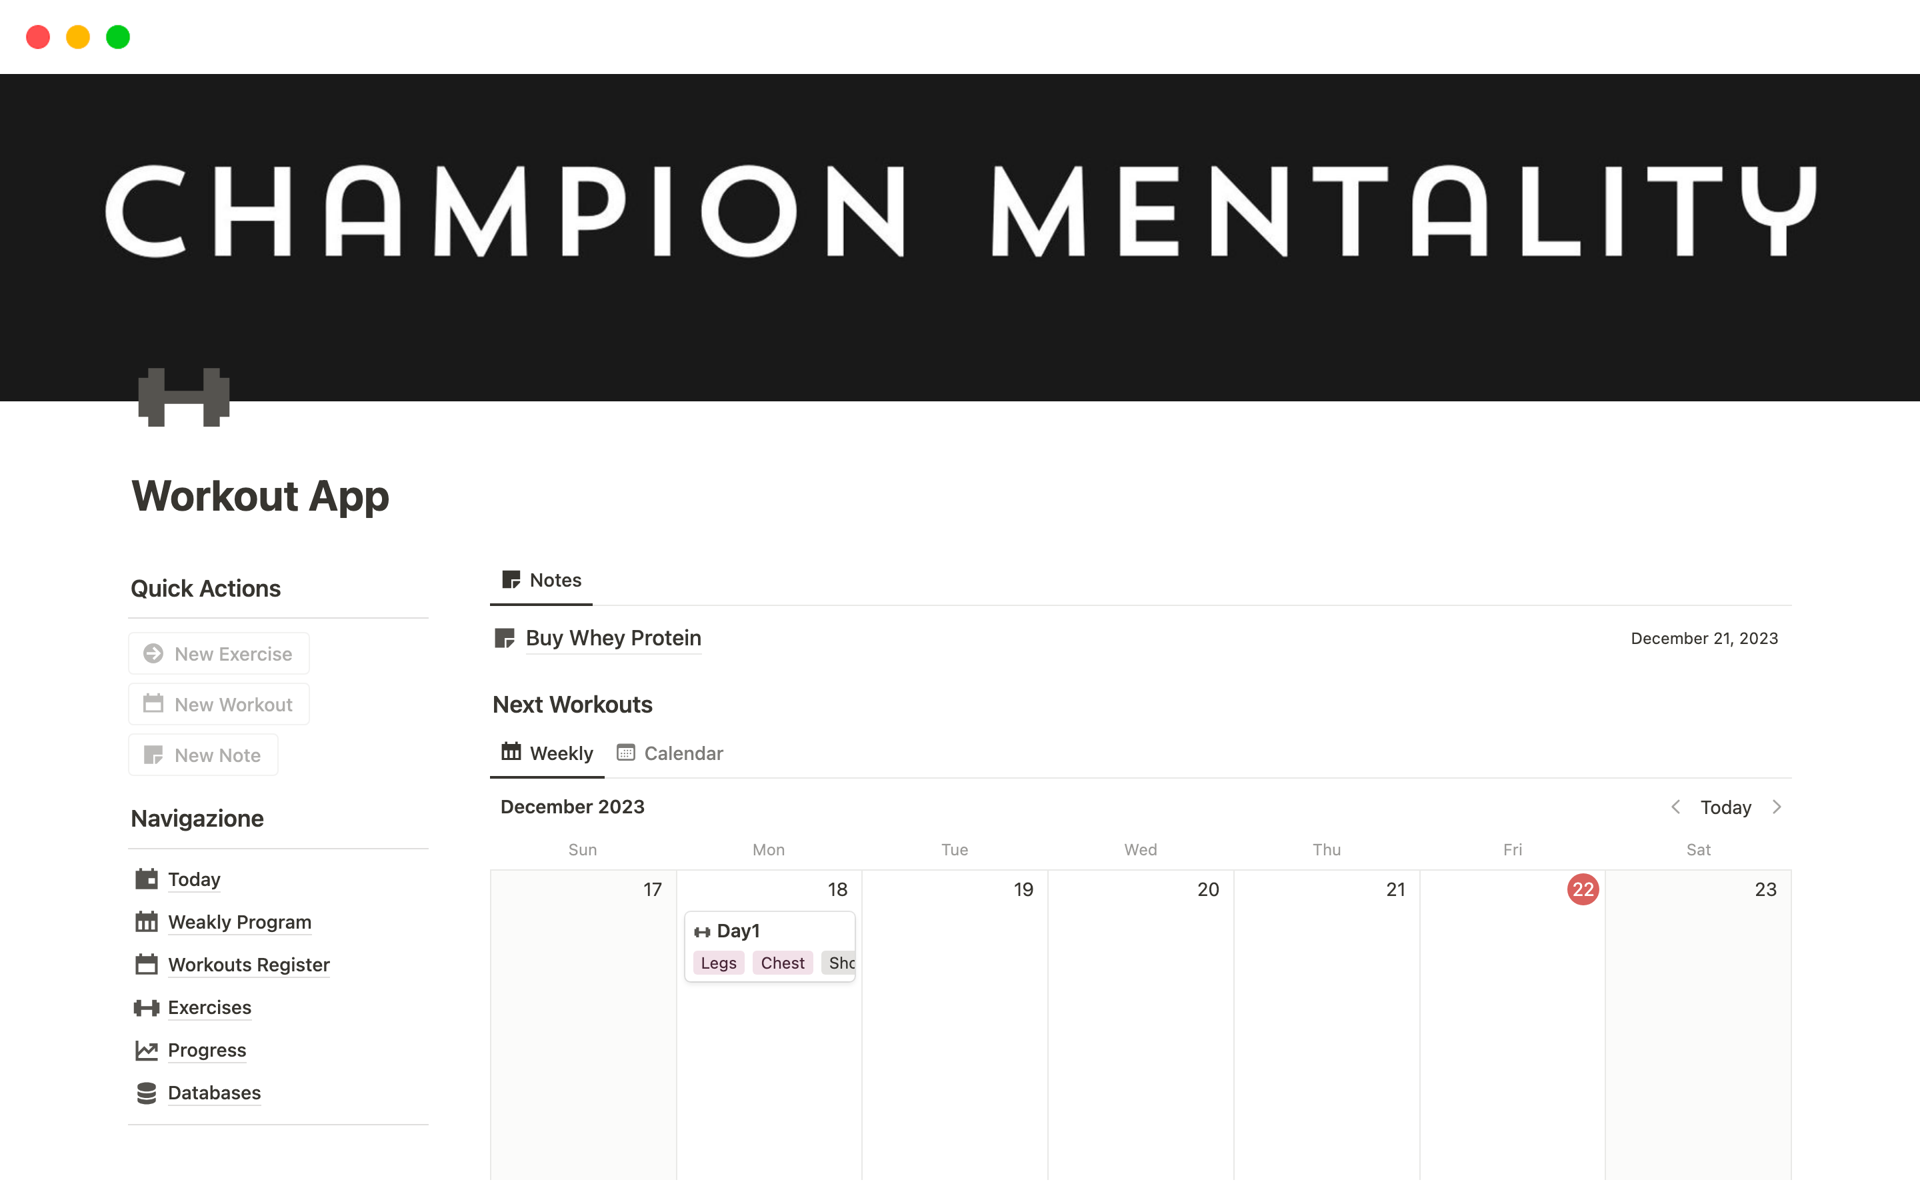The height and width of the screenshot is (1200, 1920).
Task: Open the Weakly Program page link
Action: pyautogui.click(x=239, y=922)
